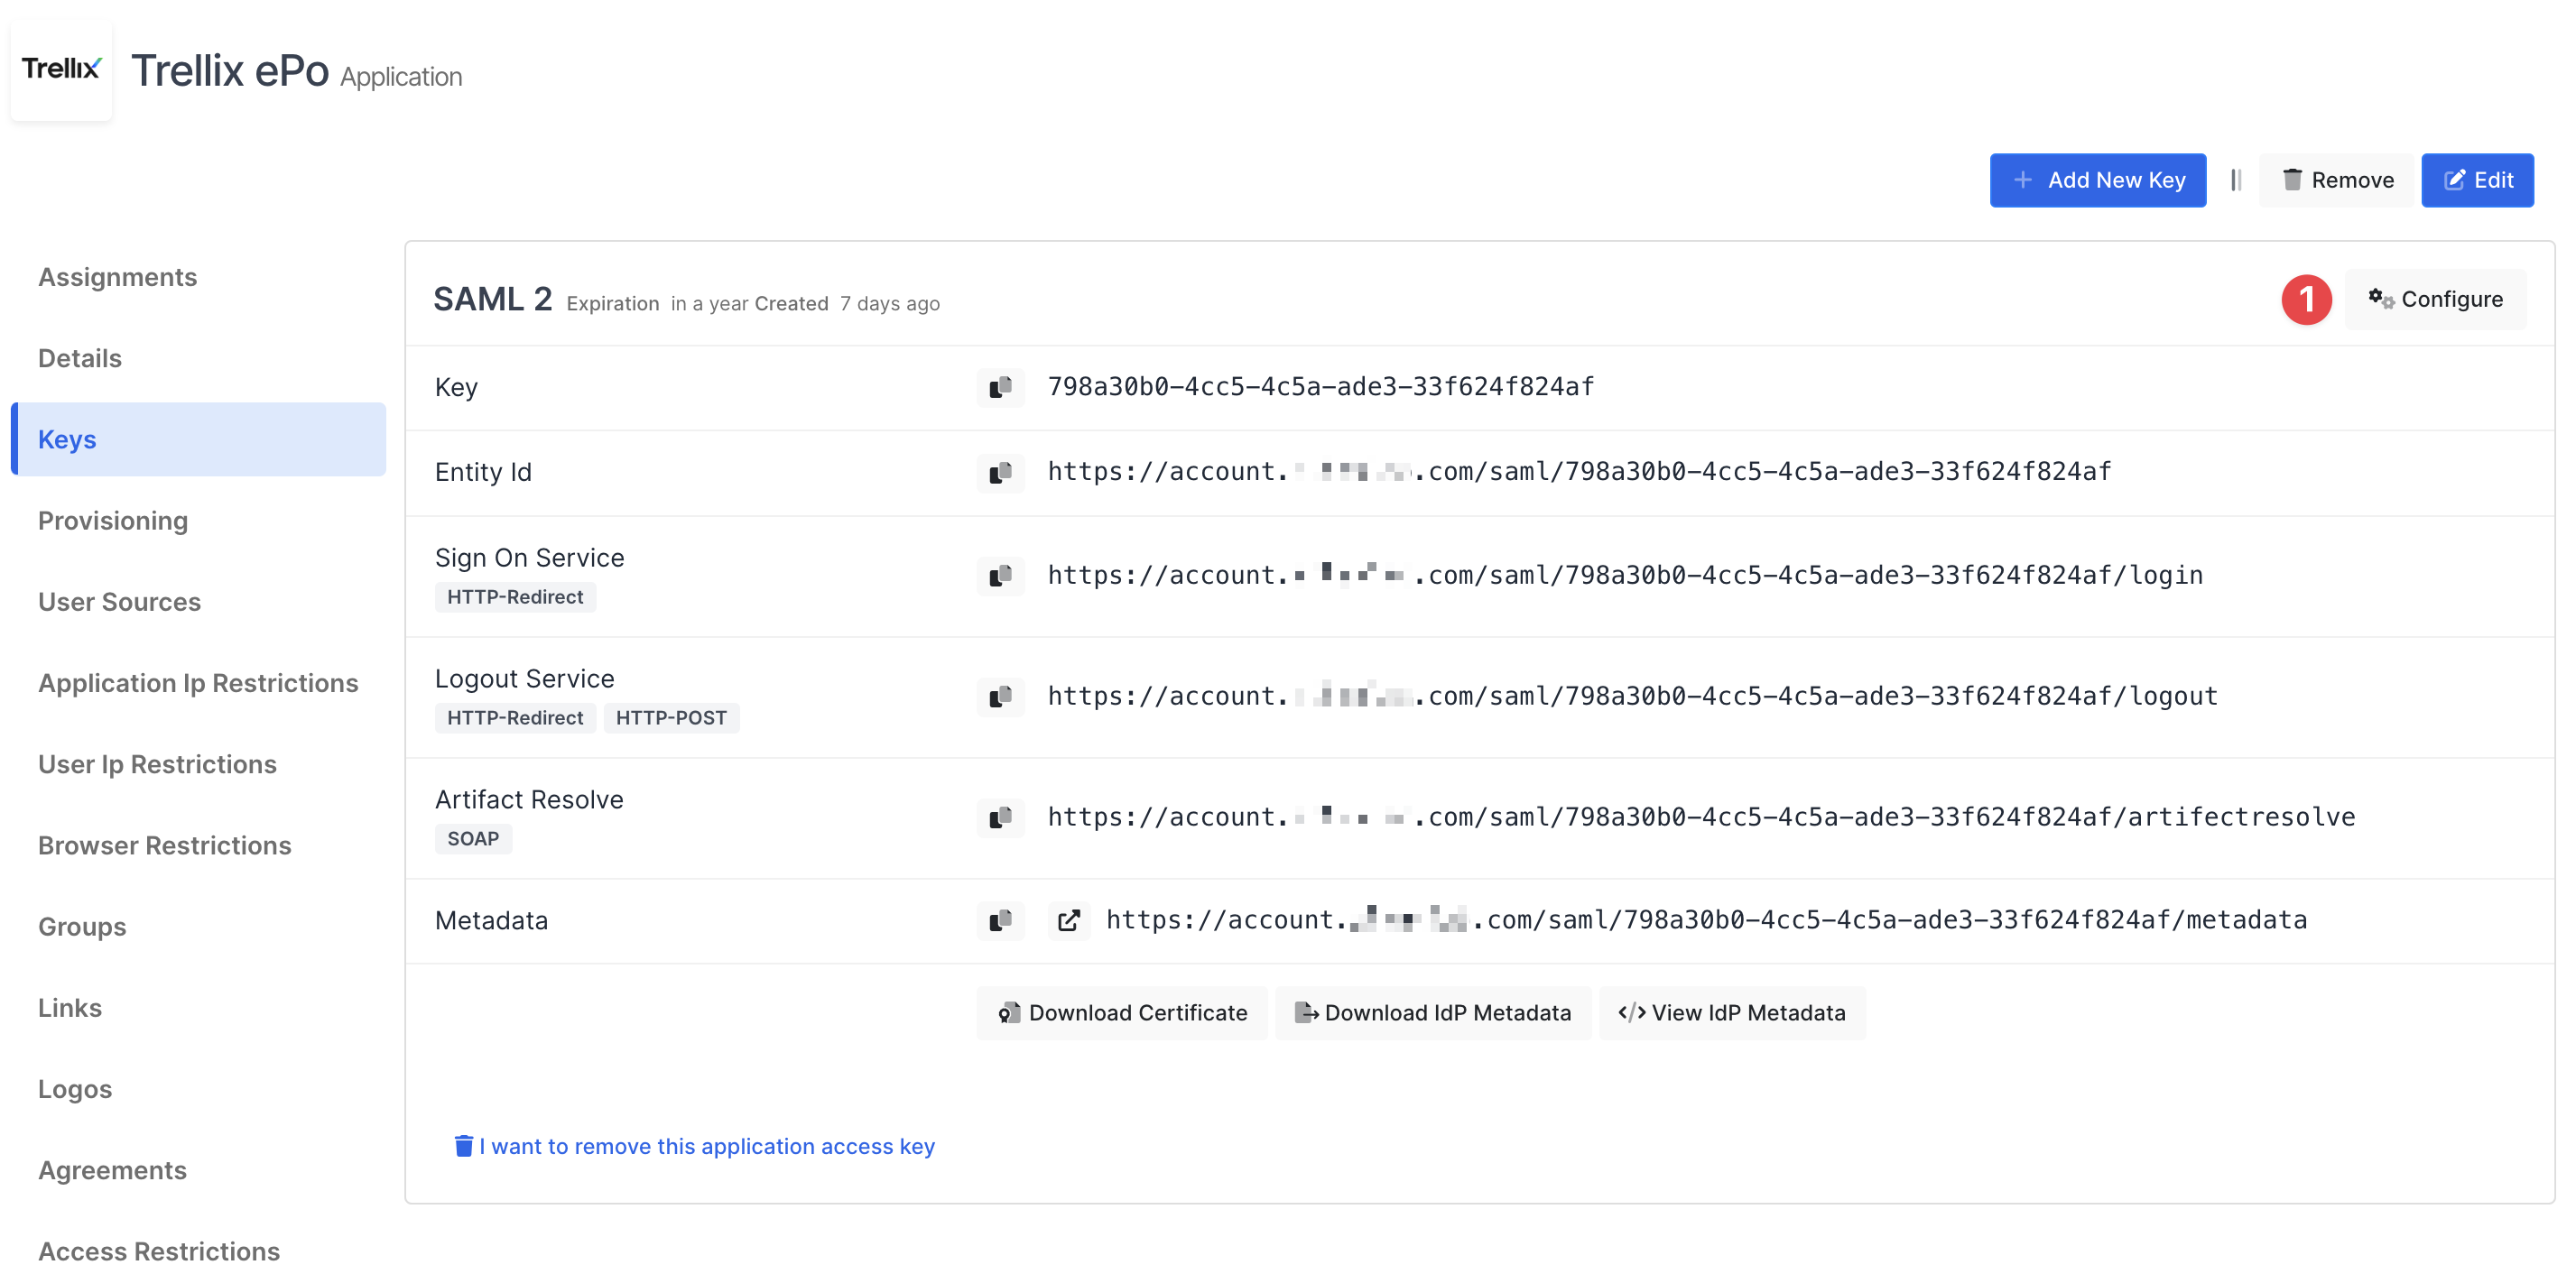This screenshot has width=2576, height=1274.
Task: Copy the Key value to clipboard
Action: (1000, 387)
